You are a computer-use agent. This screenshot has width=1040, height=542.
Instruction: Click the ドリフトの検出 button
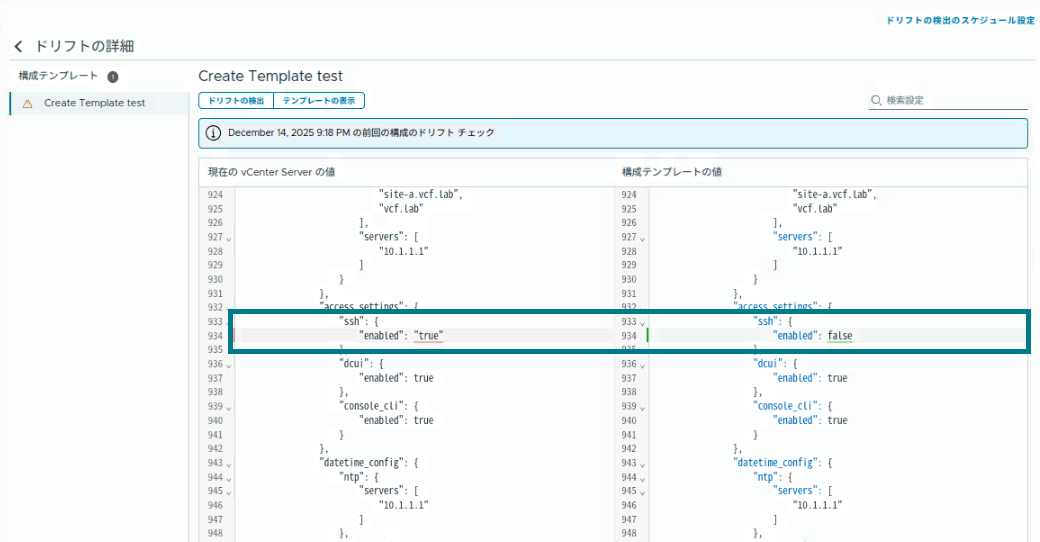click(236, 101)
